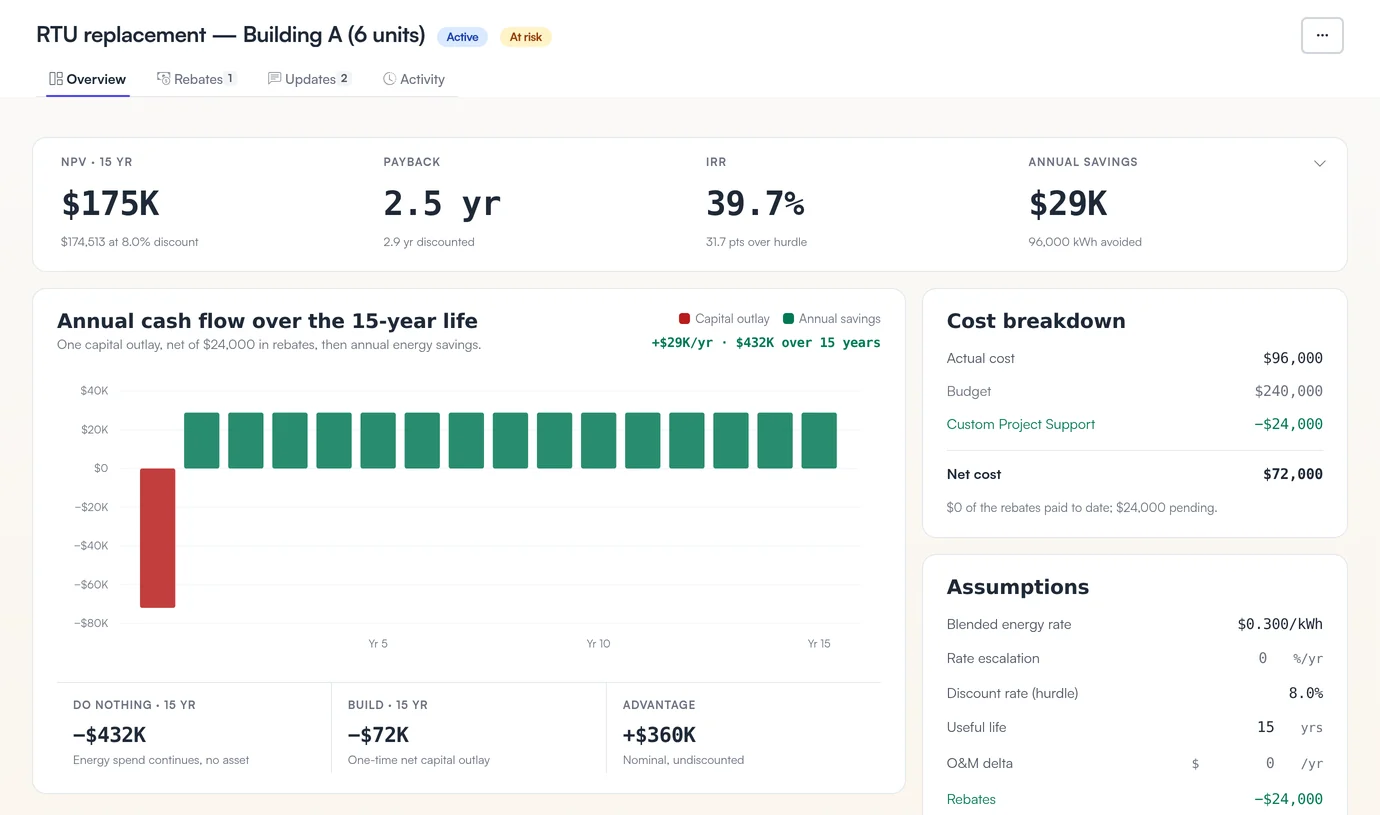Click the '96,000 kWh avoided' caption
This screenshot has width=1380, height=815.
1085,242
